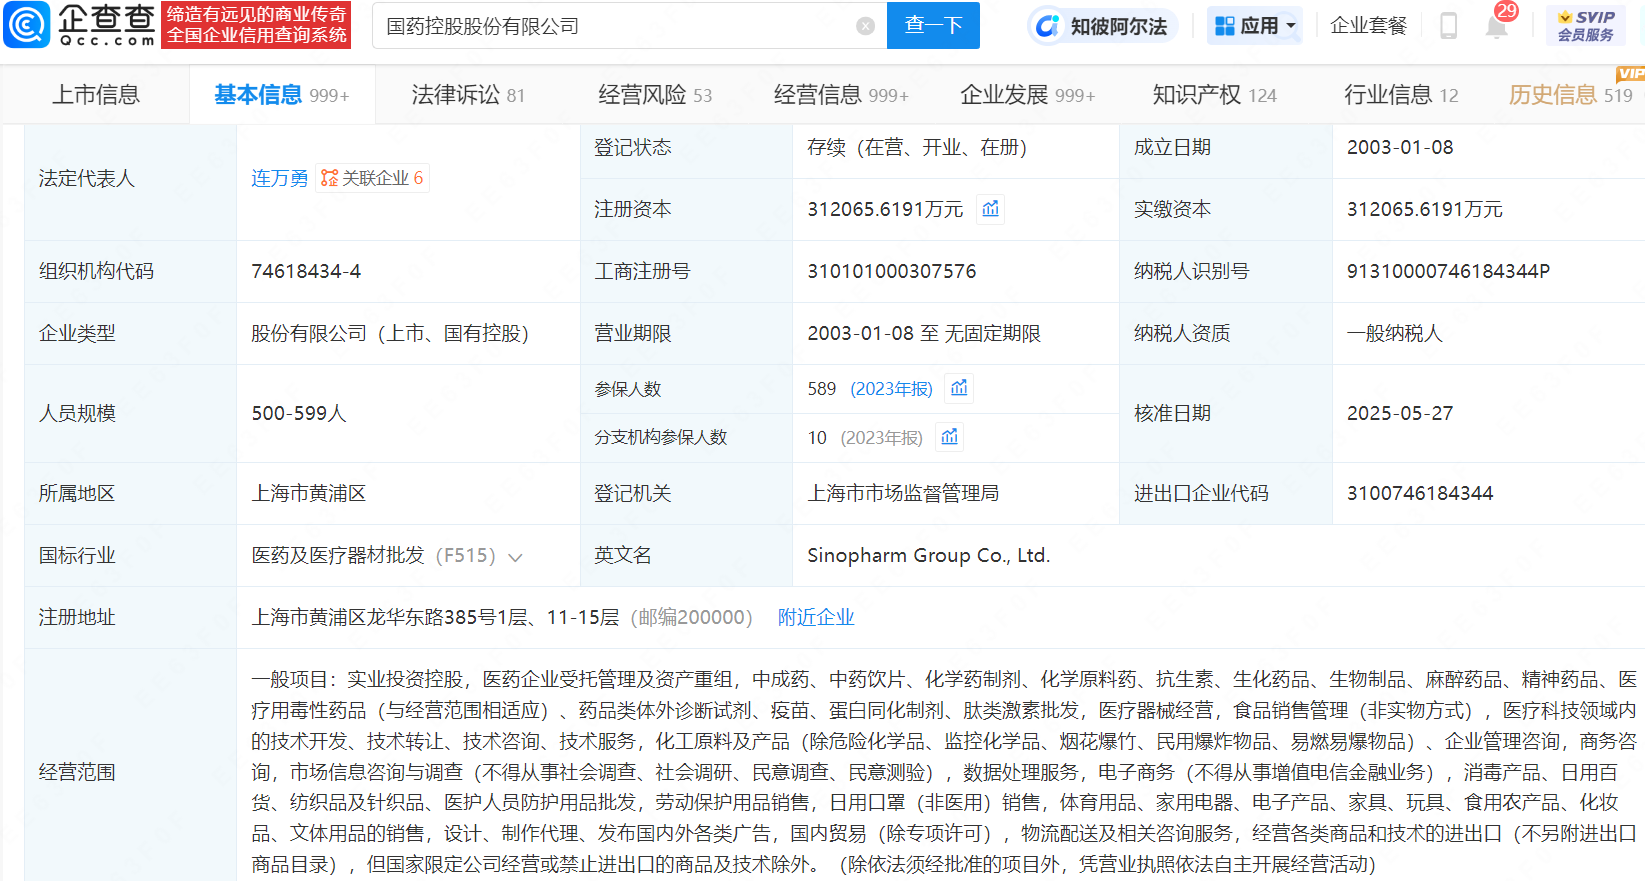This screenshot has width=1645, height=881.
Task: Select 纳税人资质 value 一般纳税人
Action: [1395, 333]
